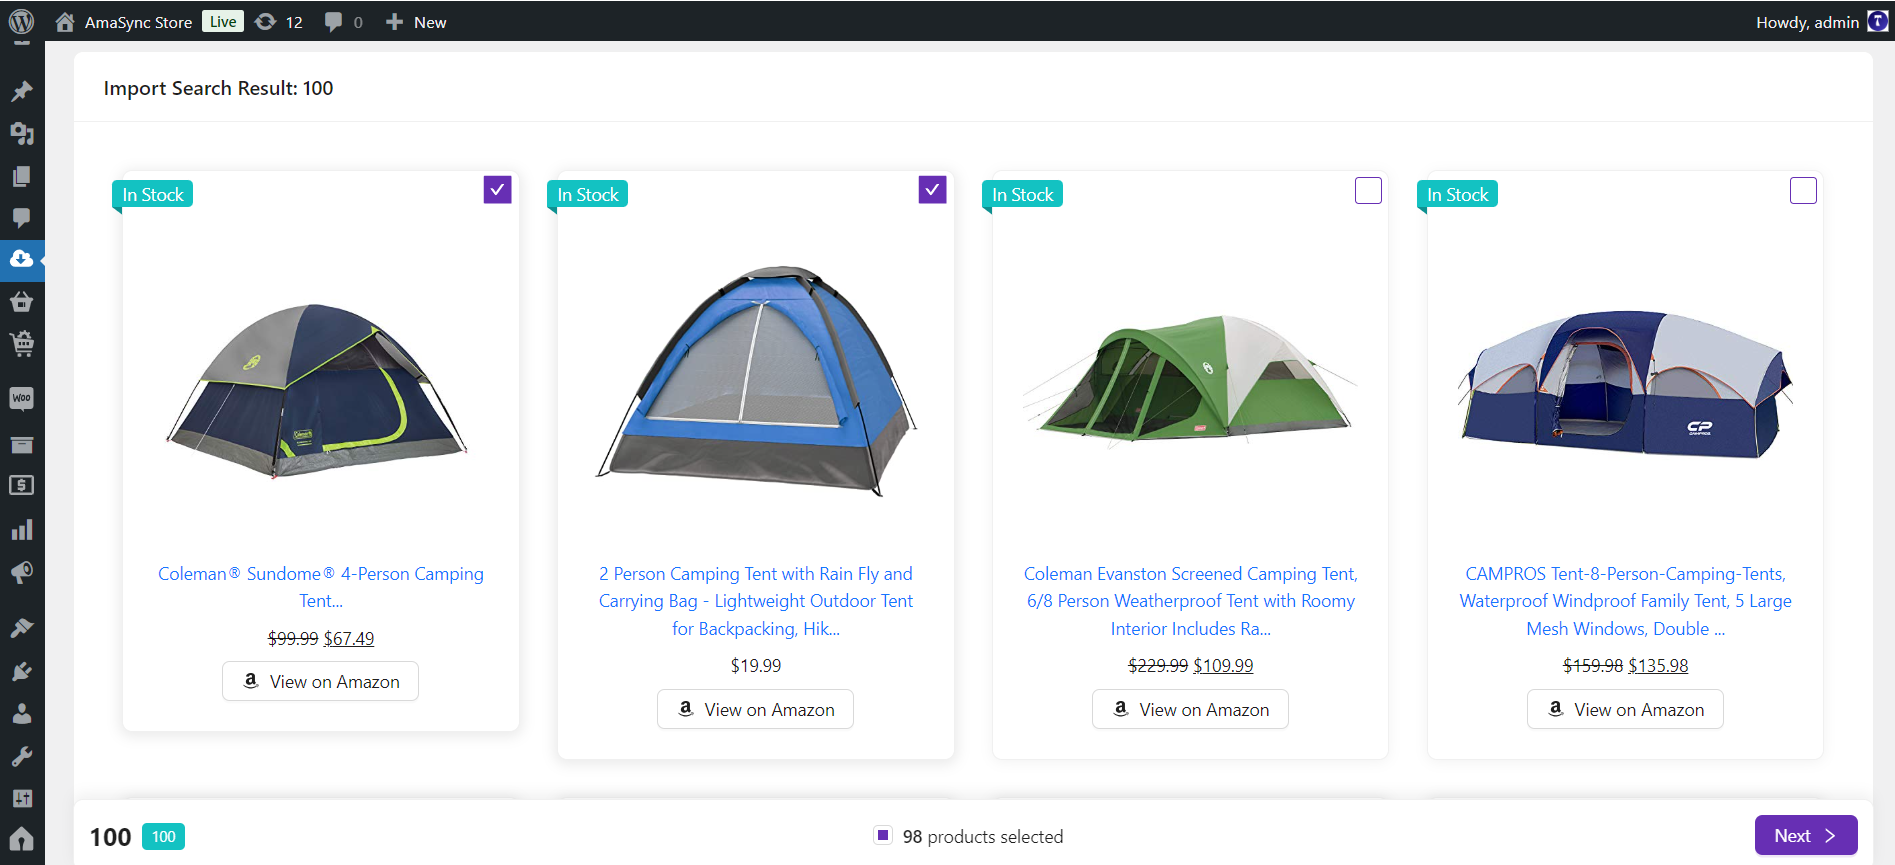
Task: Open Media library icon in sidebar
Action: (21, 134)
